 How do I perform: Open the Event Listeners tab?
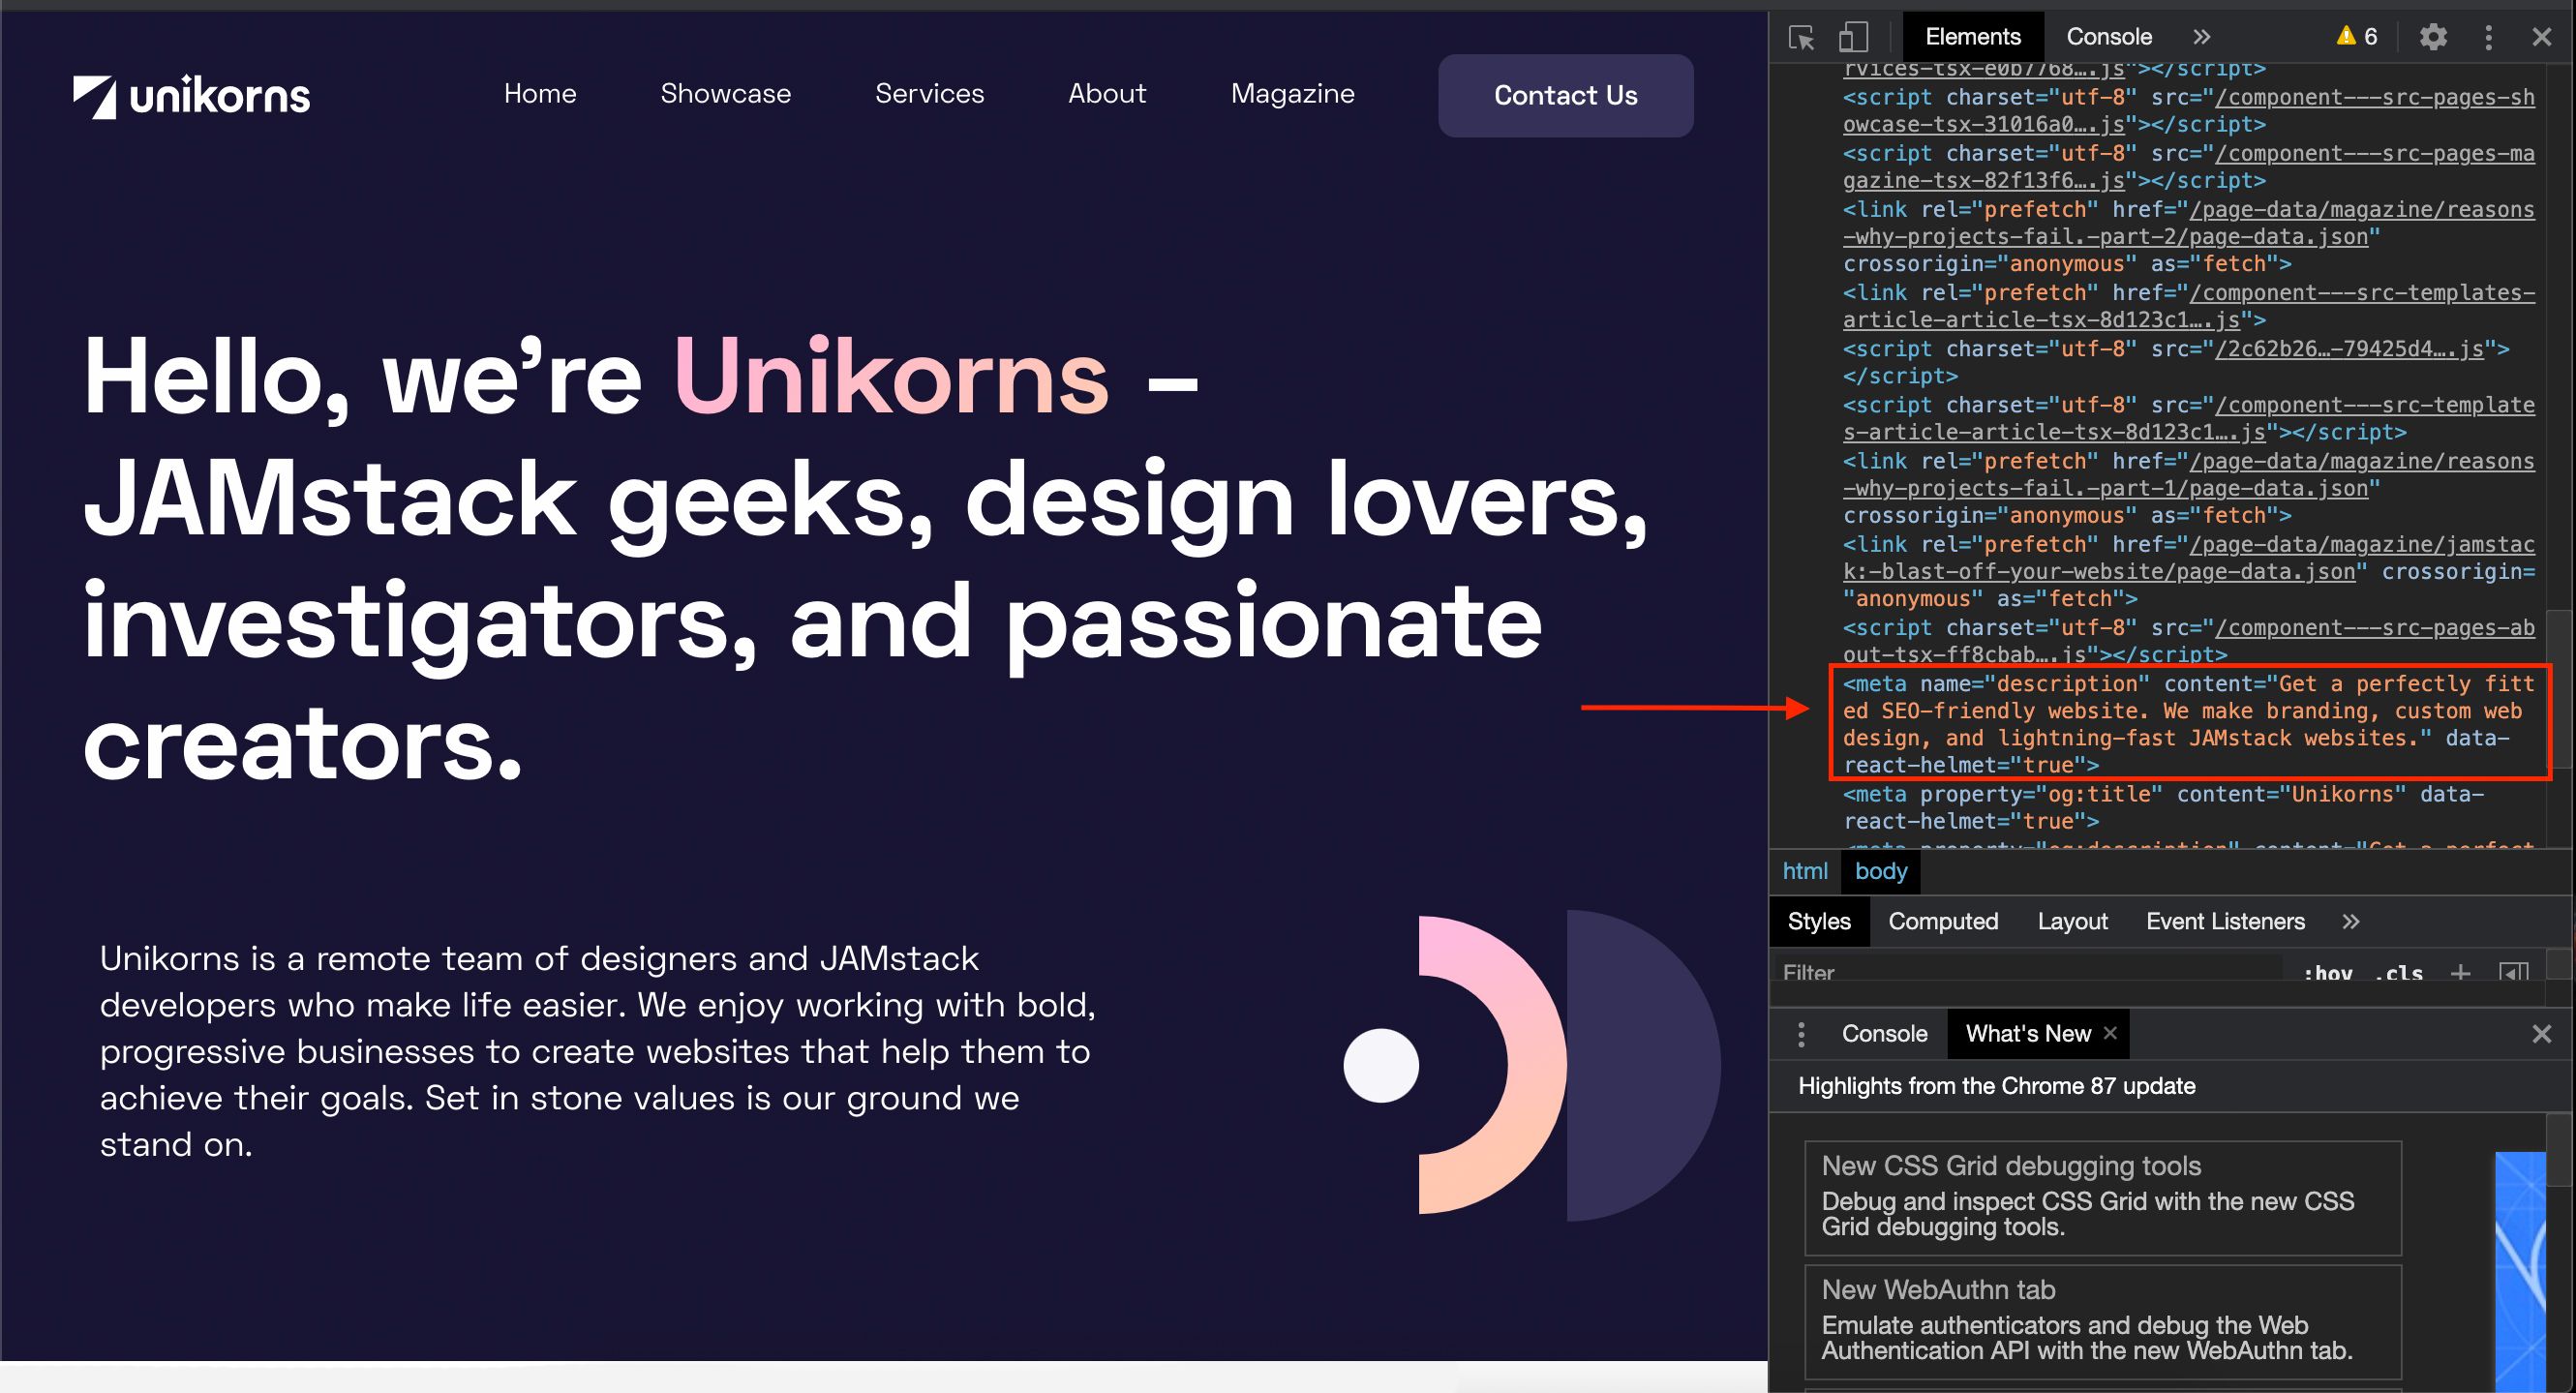pyautogui.click(x=2225, y=921)
